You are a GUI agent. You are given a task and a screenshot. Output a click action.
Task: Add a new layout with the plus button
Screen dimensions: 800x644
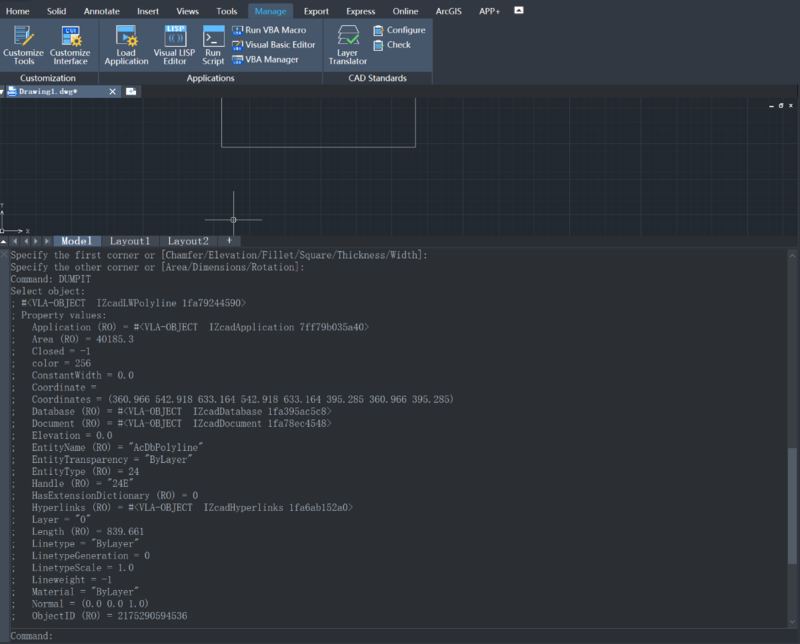[228, 240]
